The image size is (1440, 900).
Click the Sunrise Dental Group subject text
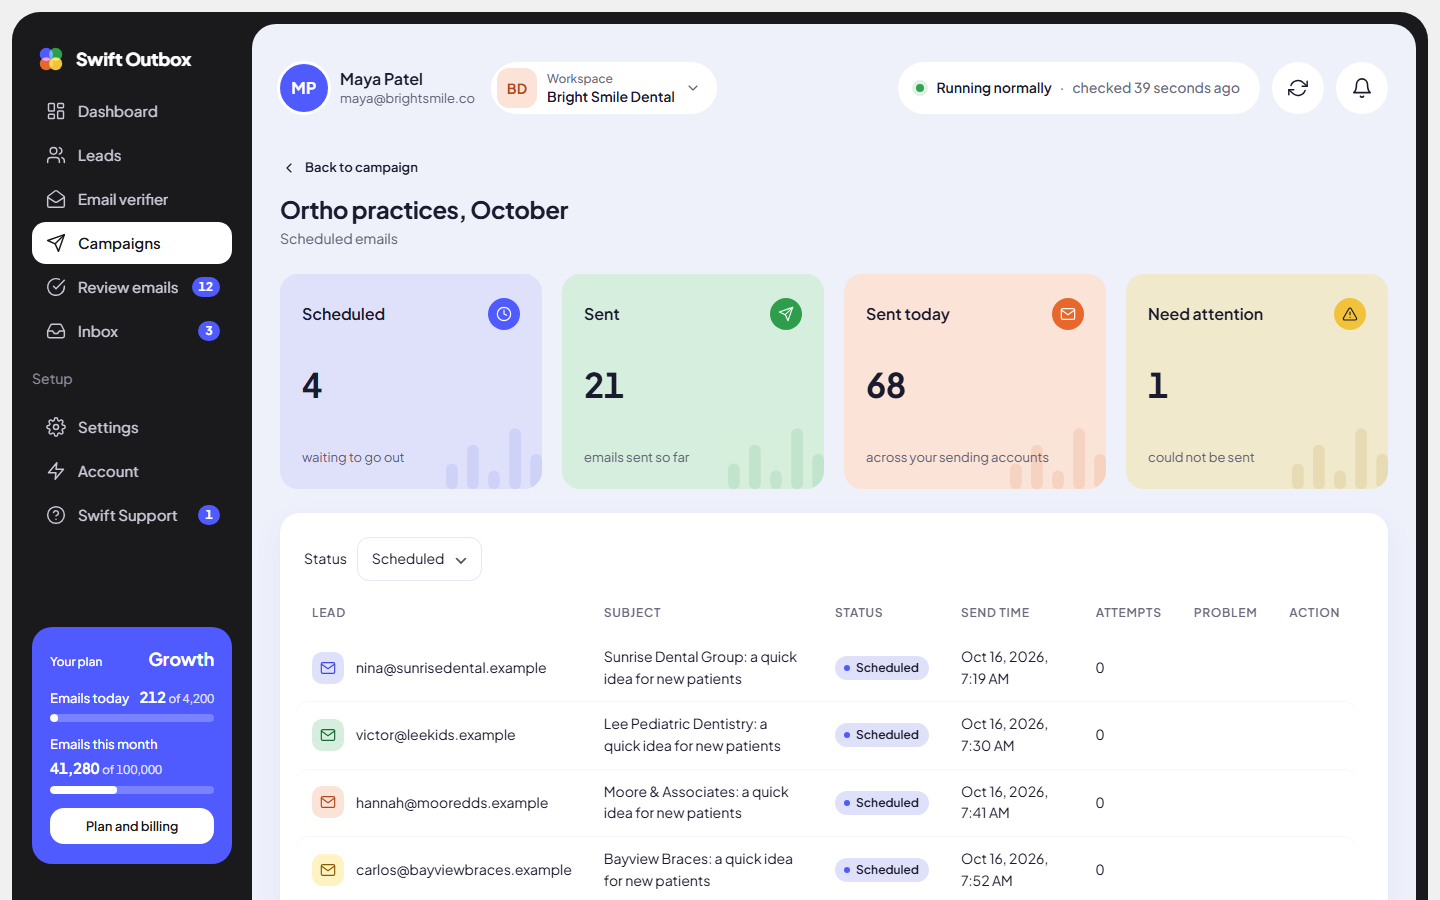click(700, 668)
